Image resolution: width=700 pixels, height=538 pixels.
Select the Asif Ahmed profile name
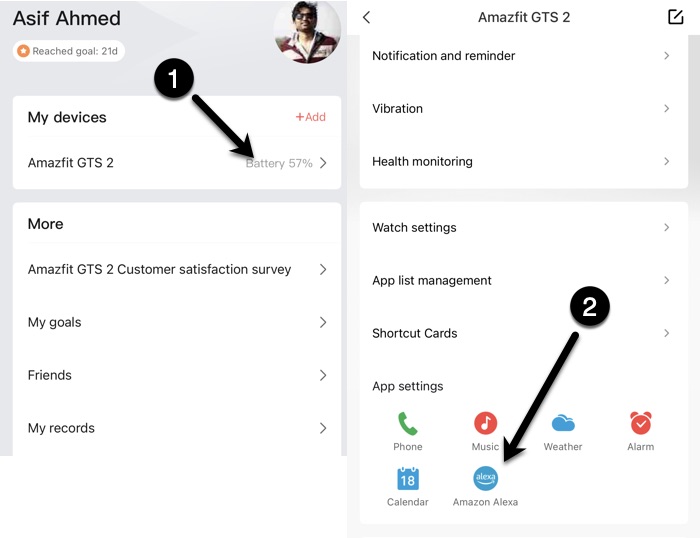click(x=67, y=18)
